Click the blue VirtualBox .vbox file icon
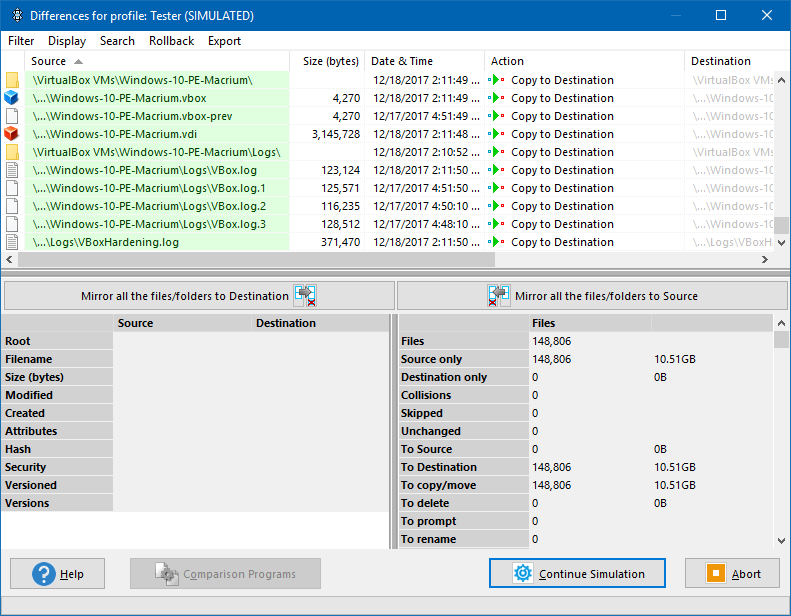The height and width of the screenshot is (616, 791). (x=12, y=98)
